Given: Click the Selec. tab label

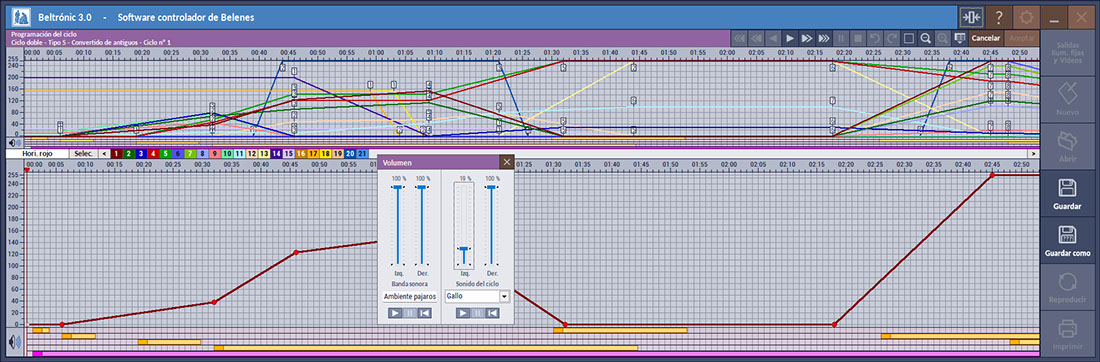Looking at the screenshot, I should (x=83, y=153).
